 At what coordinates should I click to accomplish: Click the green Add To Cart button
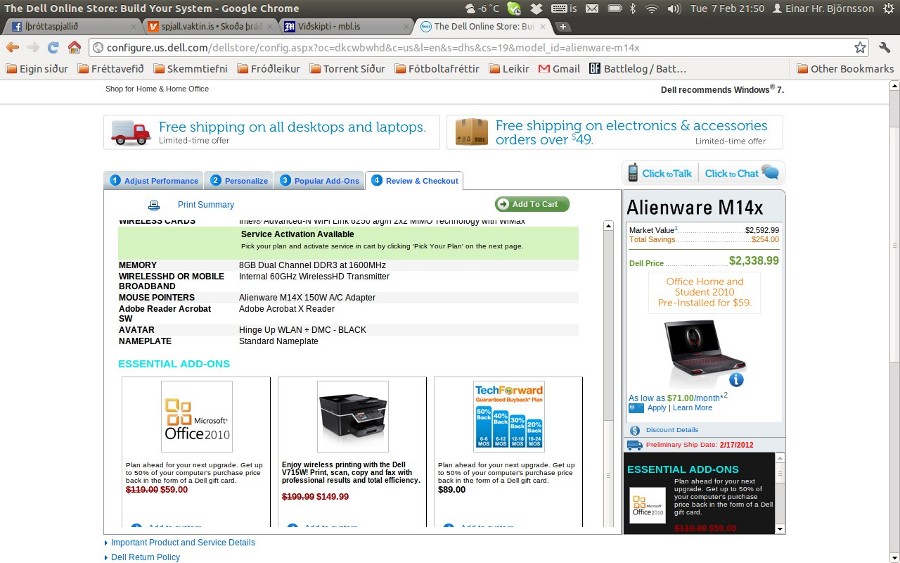(x=532, y=204)
